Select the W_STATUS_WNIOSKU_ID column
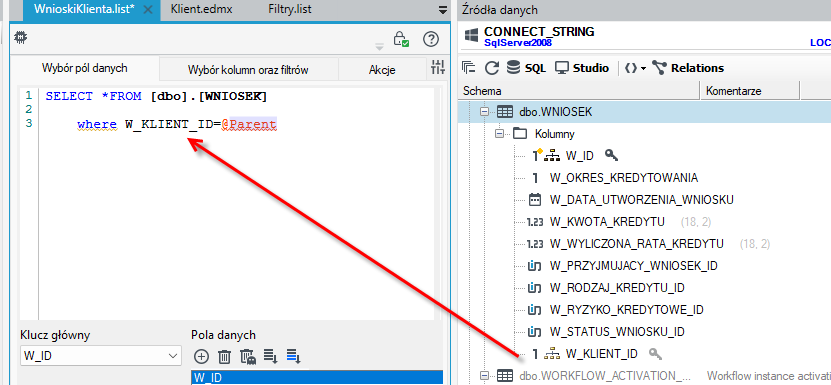The height and width of the screenshot is (385, 831). [617, 332]
